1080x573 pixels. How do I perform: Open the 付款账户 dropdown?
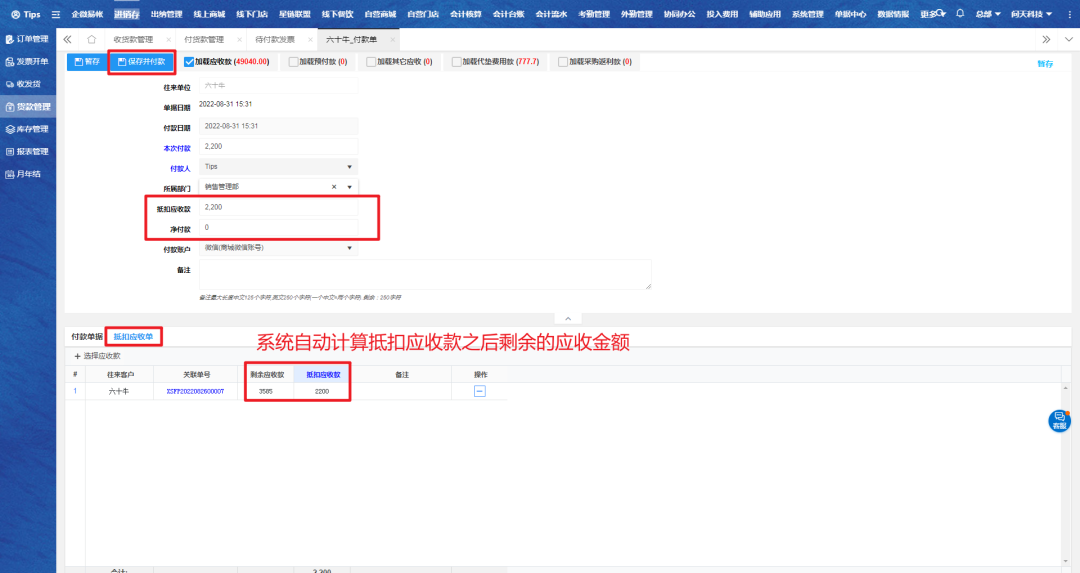[349, 248]
